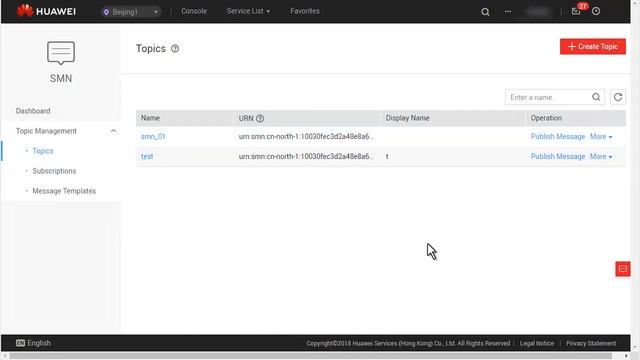Open More dropdown for test topic
This screenshot has width=640, height=360.
pyautogui.click(x=601, y=157)
